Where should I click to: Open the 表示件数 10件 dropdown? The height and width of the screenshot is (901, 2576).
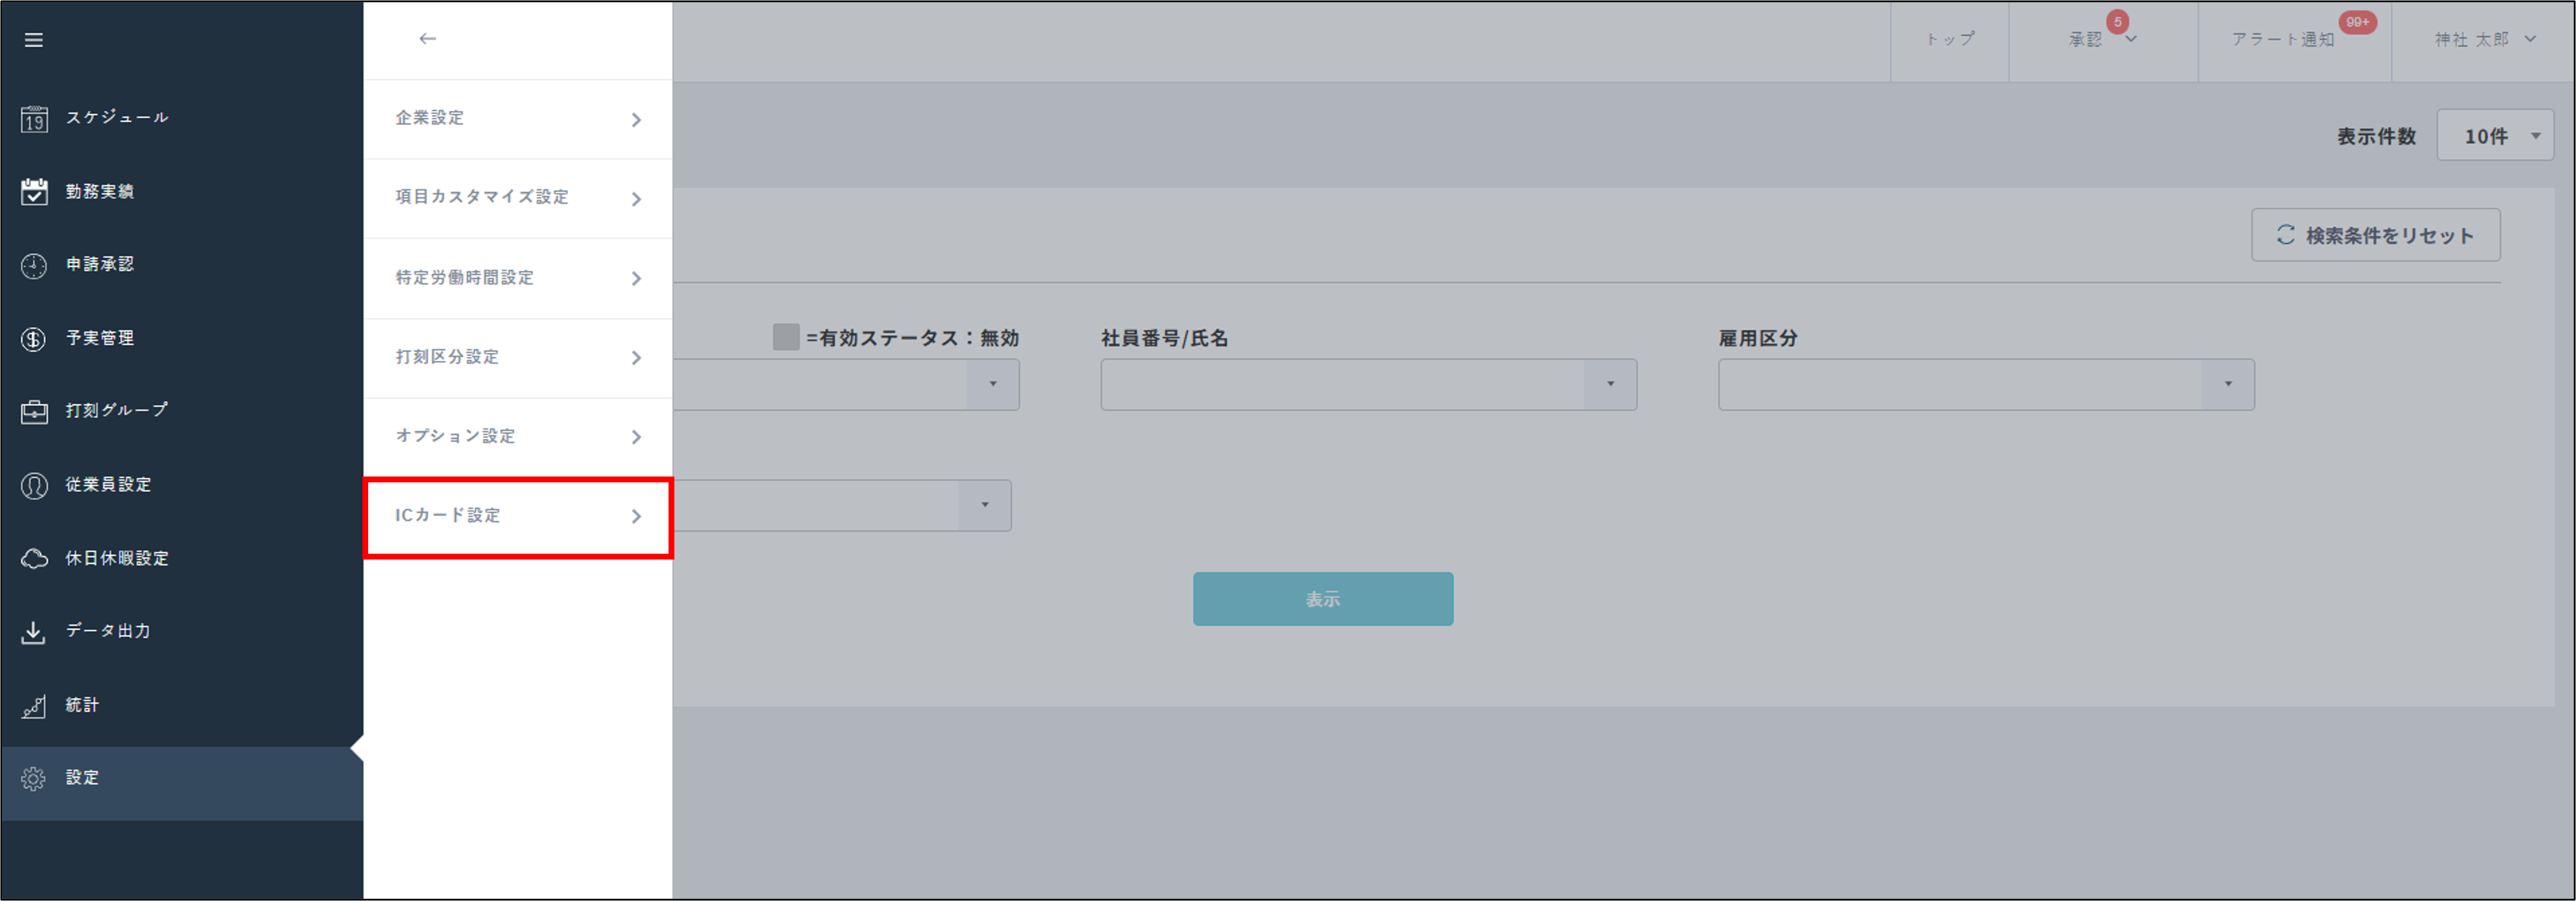click(x=2495, y=136)
